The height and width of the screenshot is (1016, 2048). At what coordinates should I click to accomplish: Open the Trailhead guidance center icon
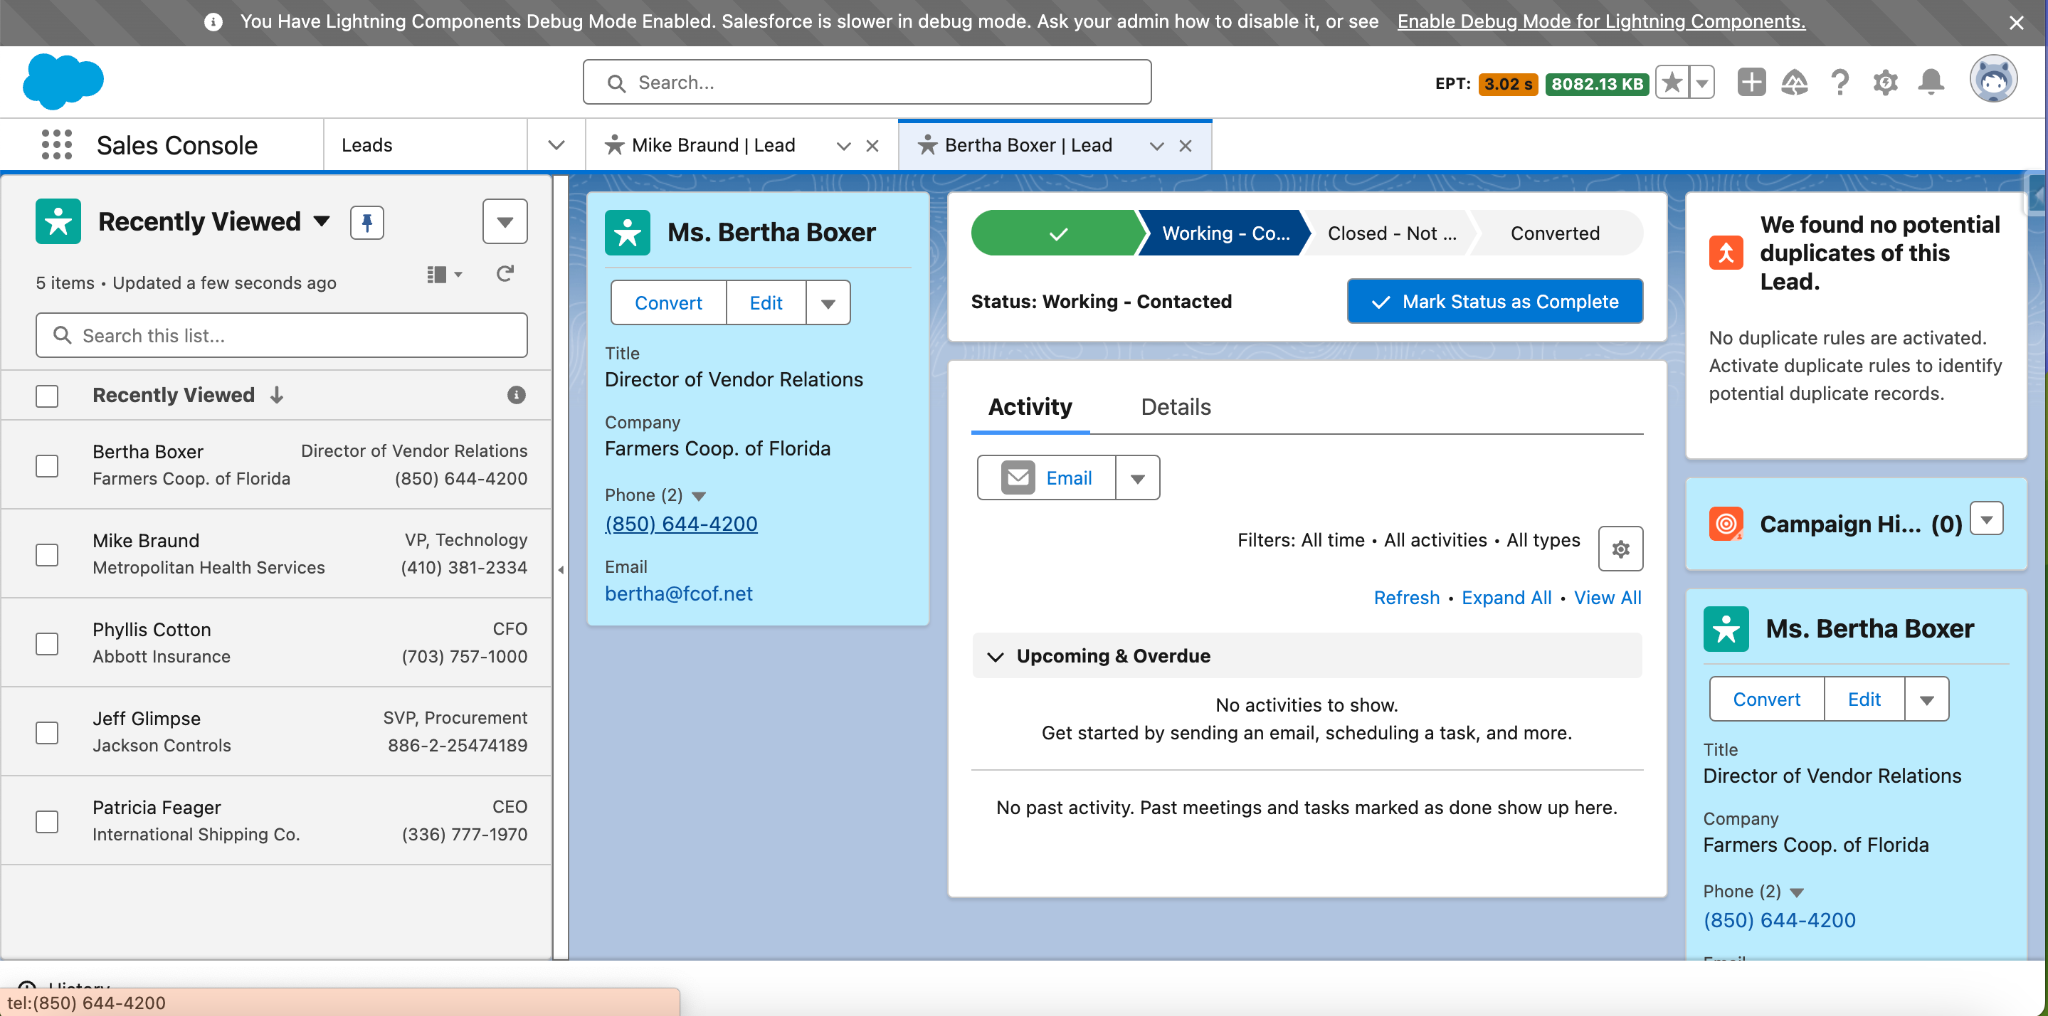click(1795, 82)
